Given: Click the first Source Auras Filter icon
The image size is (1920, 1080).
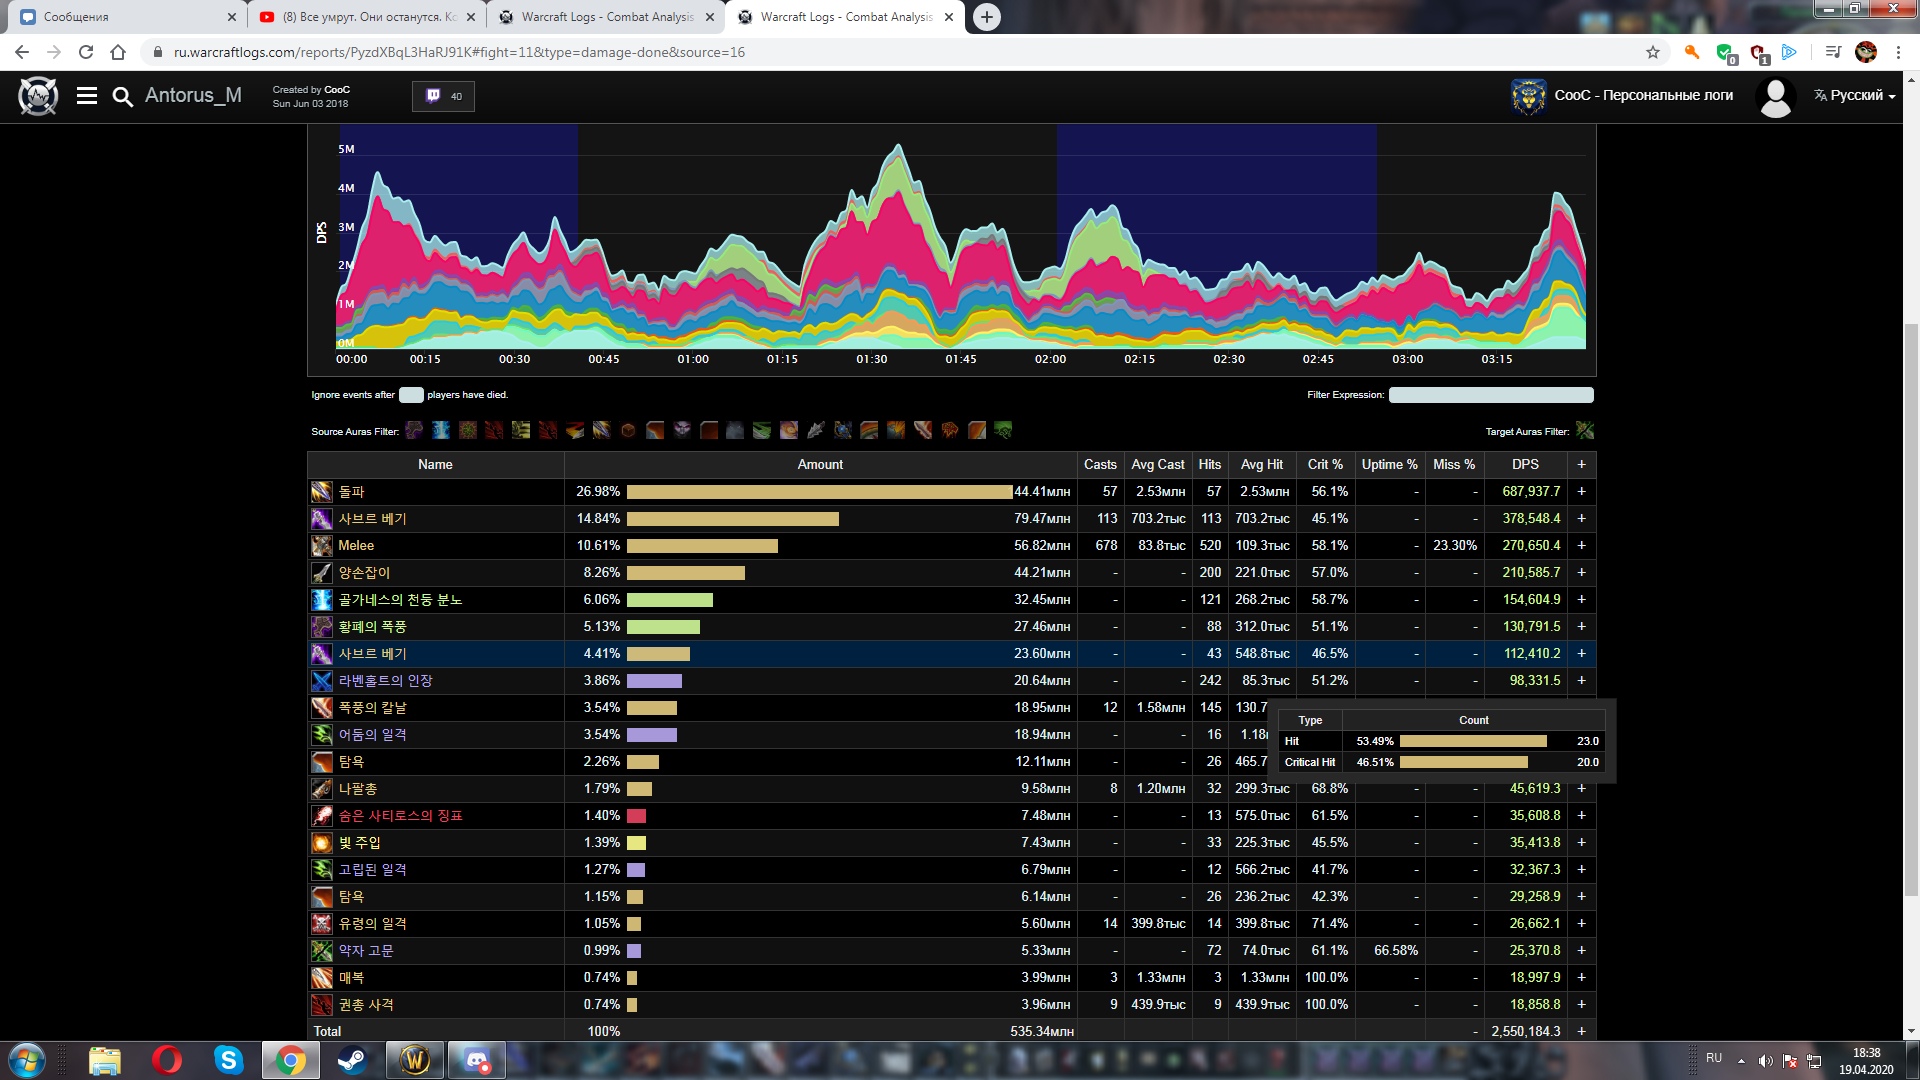Looking at the screenshot, I should click(414, 431).
